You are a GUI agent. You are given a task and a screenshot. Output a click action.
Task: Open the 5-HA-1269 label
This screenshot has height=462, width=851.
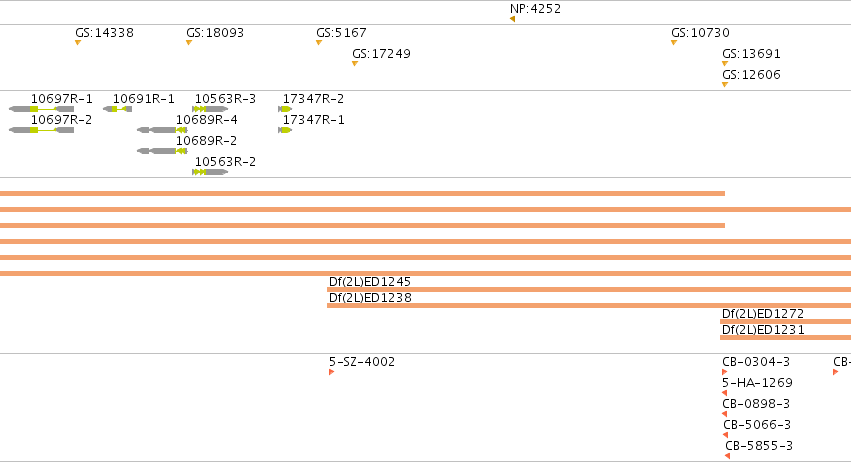pyautogui.click(x=757, y=383)
